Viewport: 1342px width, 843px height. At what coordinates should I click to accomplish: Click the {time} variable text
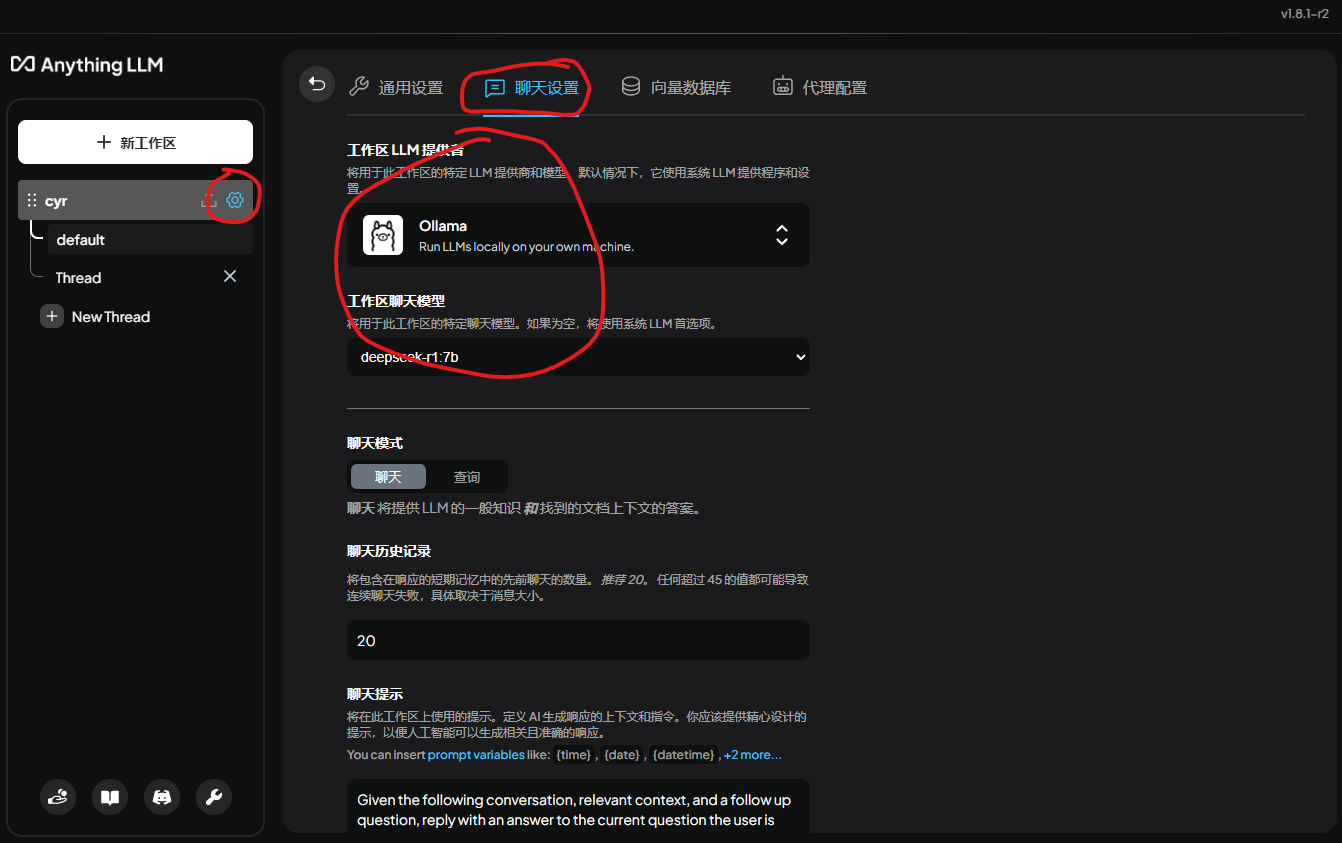[x=574, y=755]
